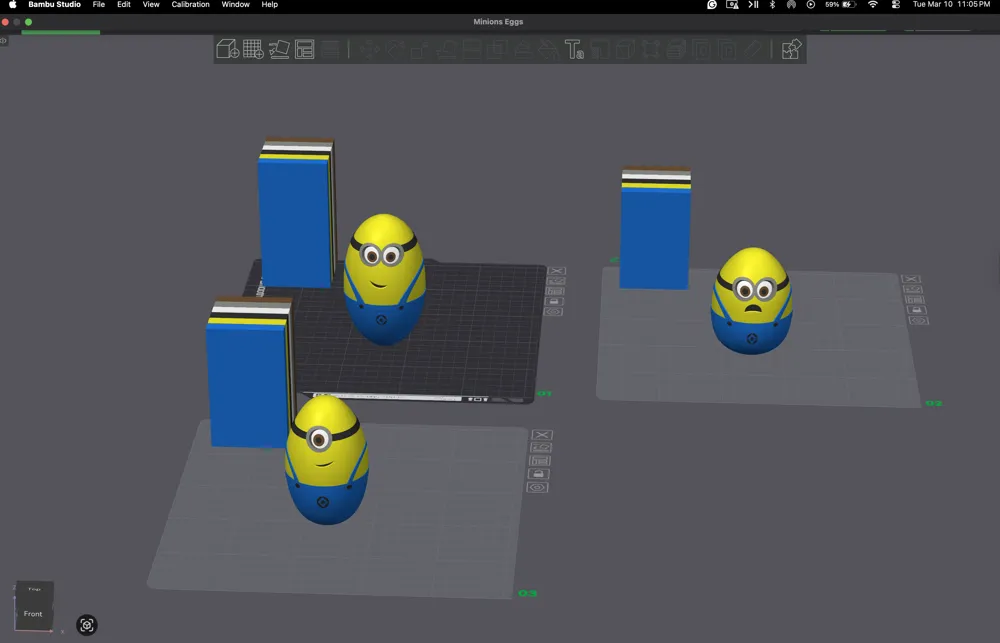
Task: Click the Arrange all objects icon
Action: (304, 49)
